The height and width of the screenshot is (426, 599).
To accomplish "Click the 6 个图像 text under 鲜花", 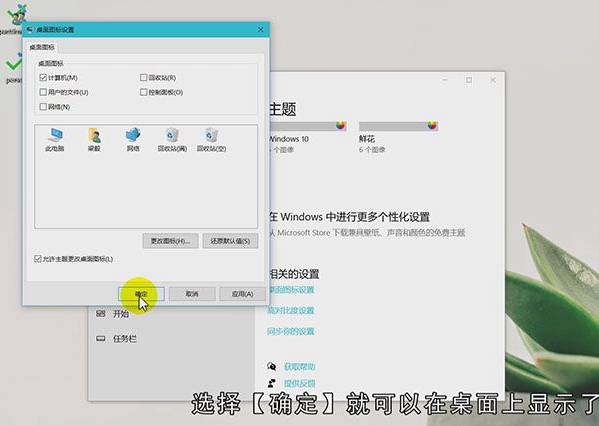I will [x=372, y=150].
